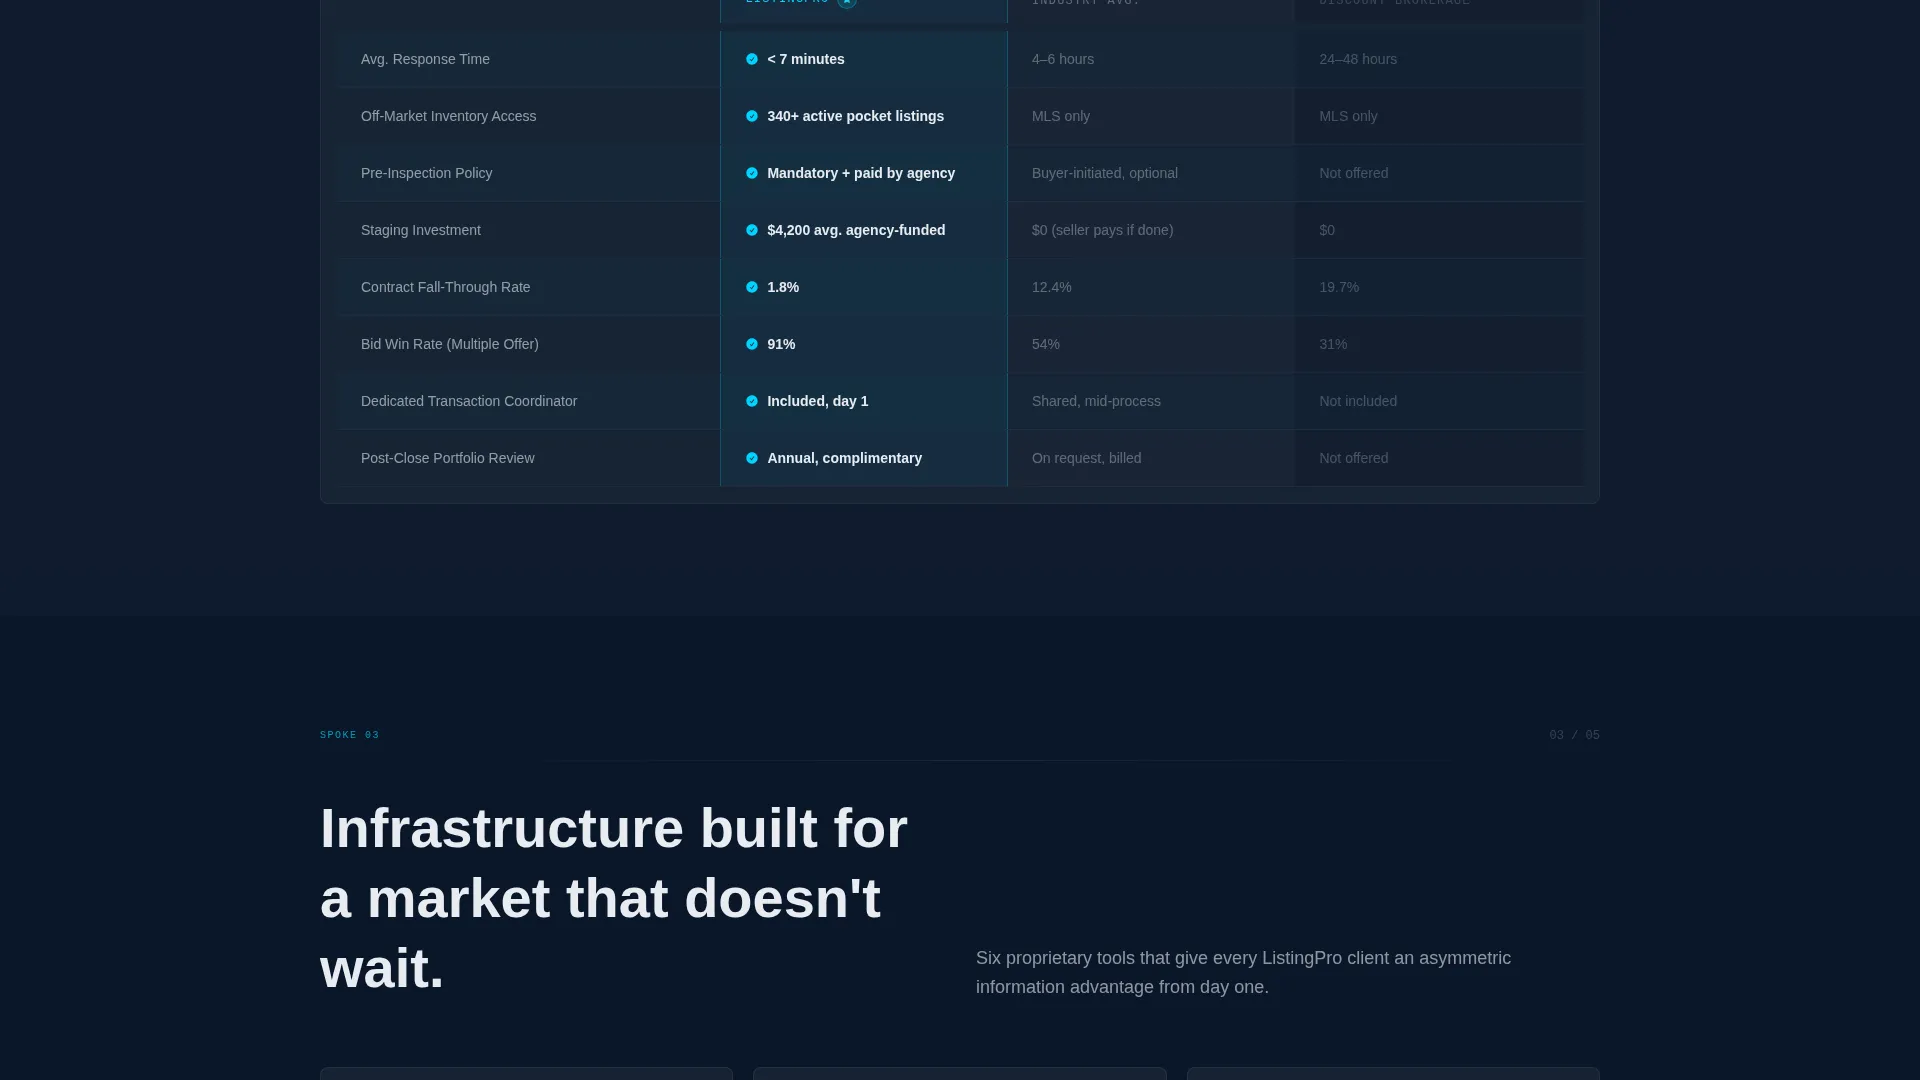Click the Industry Avg. column header
Viewport: 1920px width, 1080px height.
pos(1086,3)
